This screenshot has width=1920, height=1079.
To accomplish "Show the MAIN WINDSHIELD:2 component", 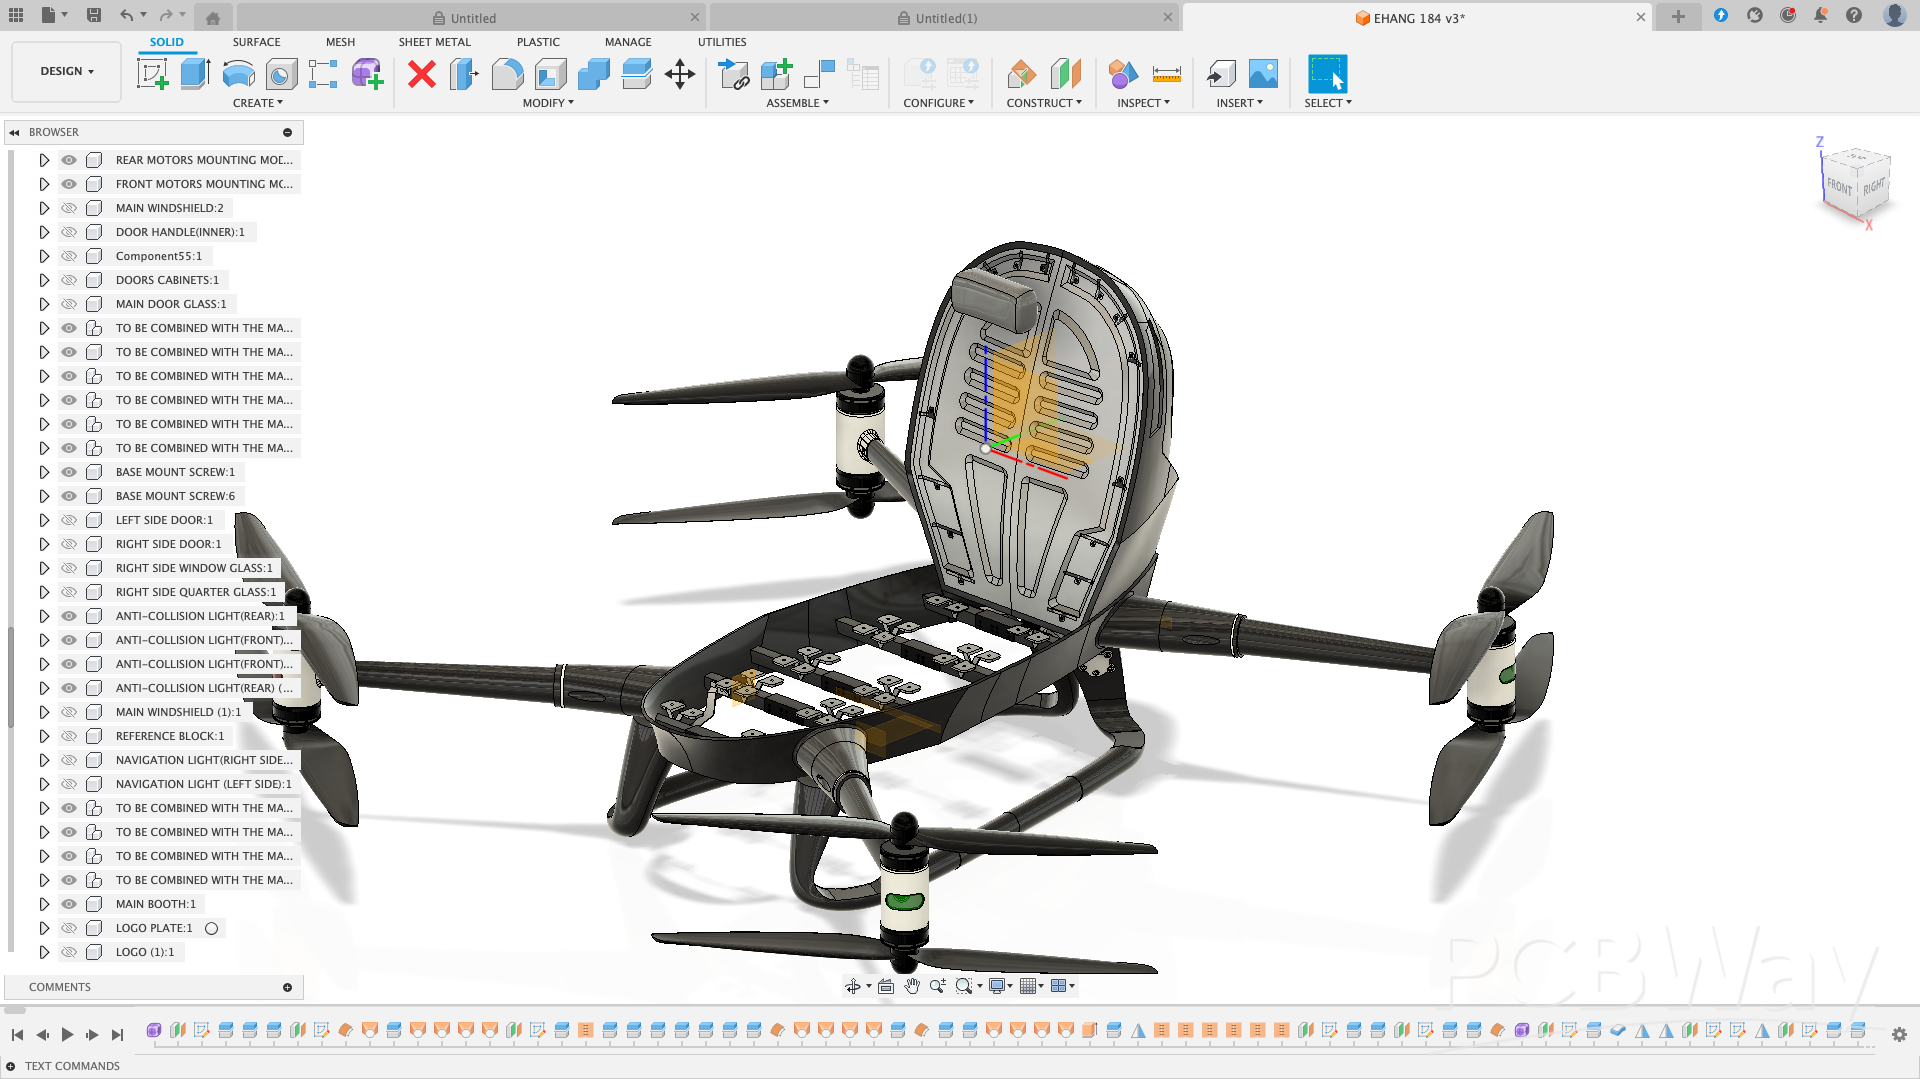I will tap(69, 208).
